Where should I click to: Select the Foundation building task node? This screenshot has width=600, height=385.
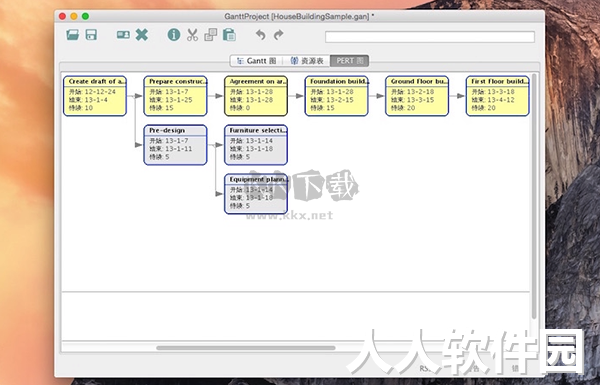pos(336,96)
